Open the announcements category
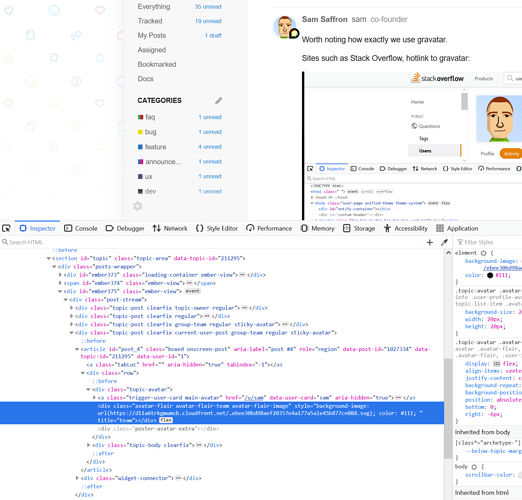 (x=164, y=162)
